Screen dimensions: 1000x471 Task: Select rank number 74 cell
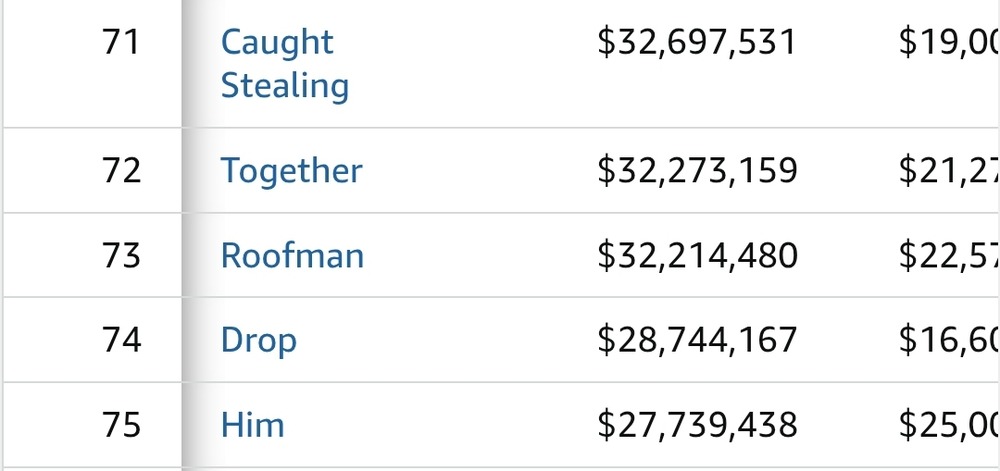pos(121,340)
